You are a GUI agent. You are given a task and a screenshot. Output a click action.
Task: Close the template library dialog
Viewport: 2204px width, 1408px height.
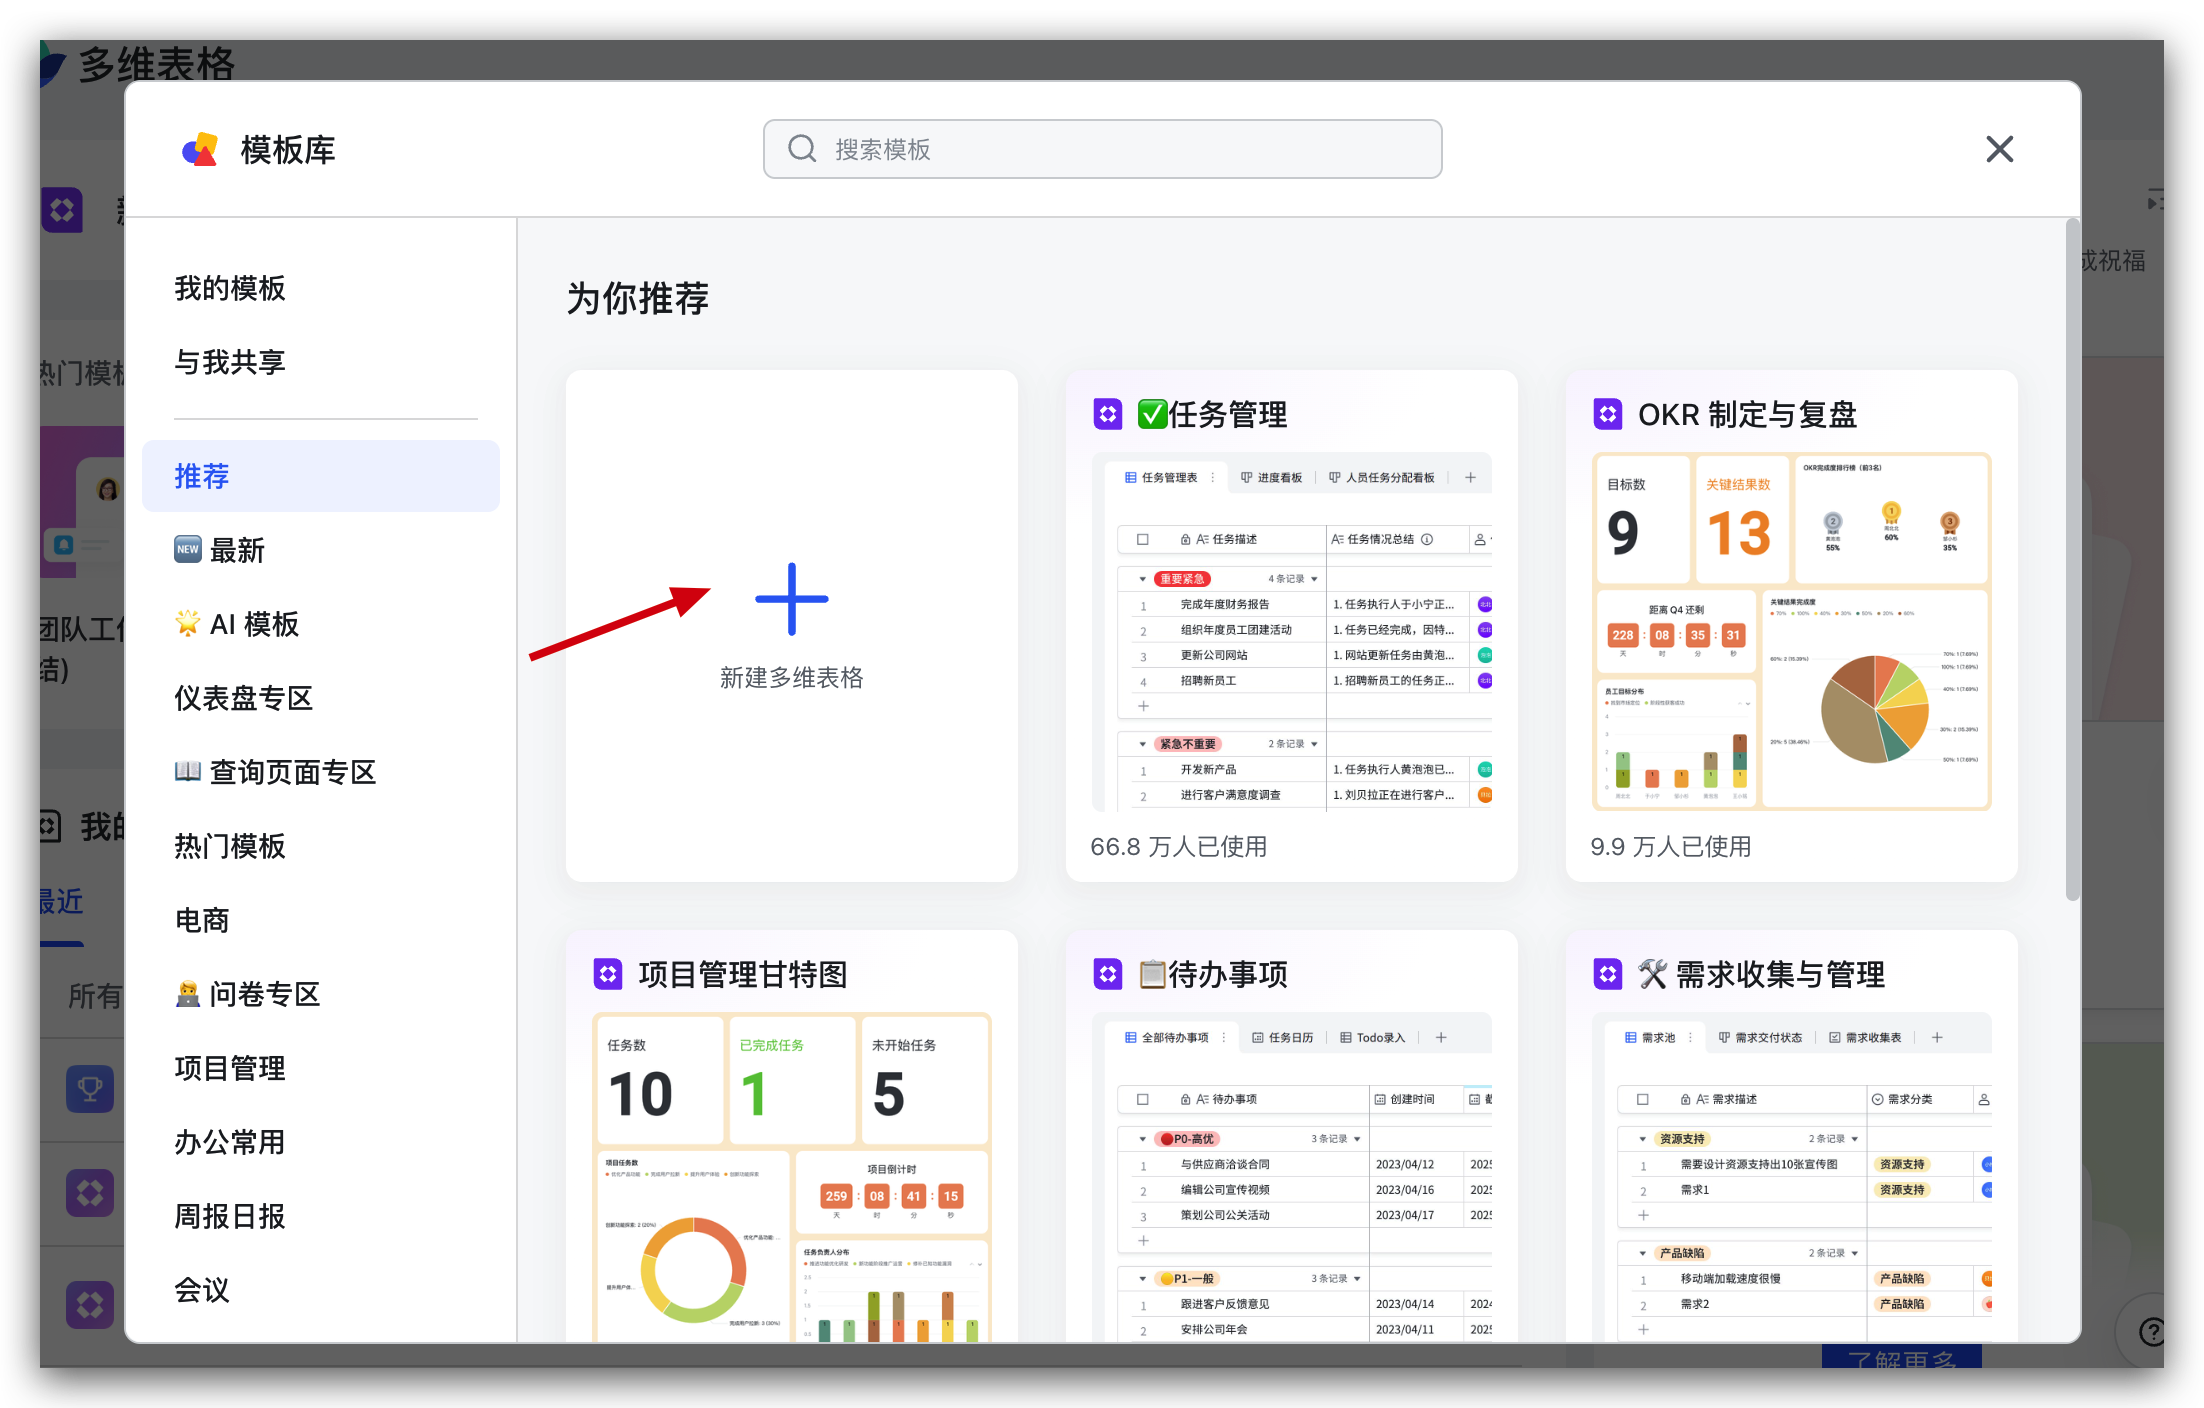click(x=1999, y=149)
